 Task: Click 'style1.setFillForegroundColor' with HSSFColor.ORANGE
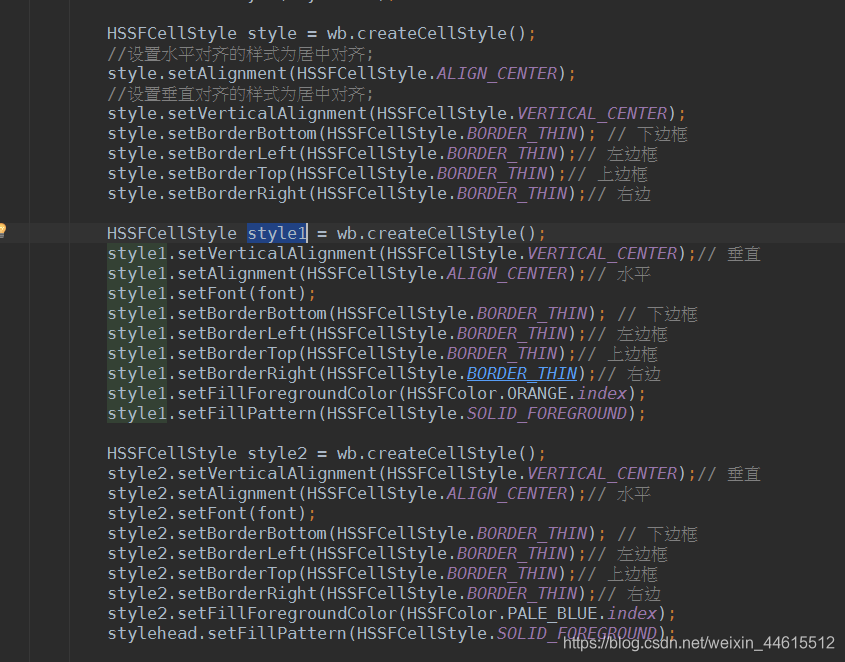pyautogui.click(x=376, y=393)
